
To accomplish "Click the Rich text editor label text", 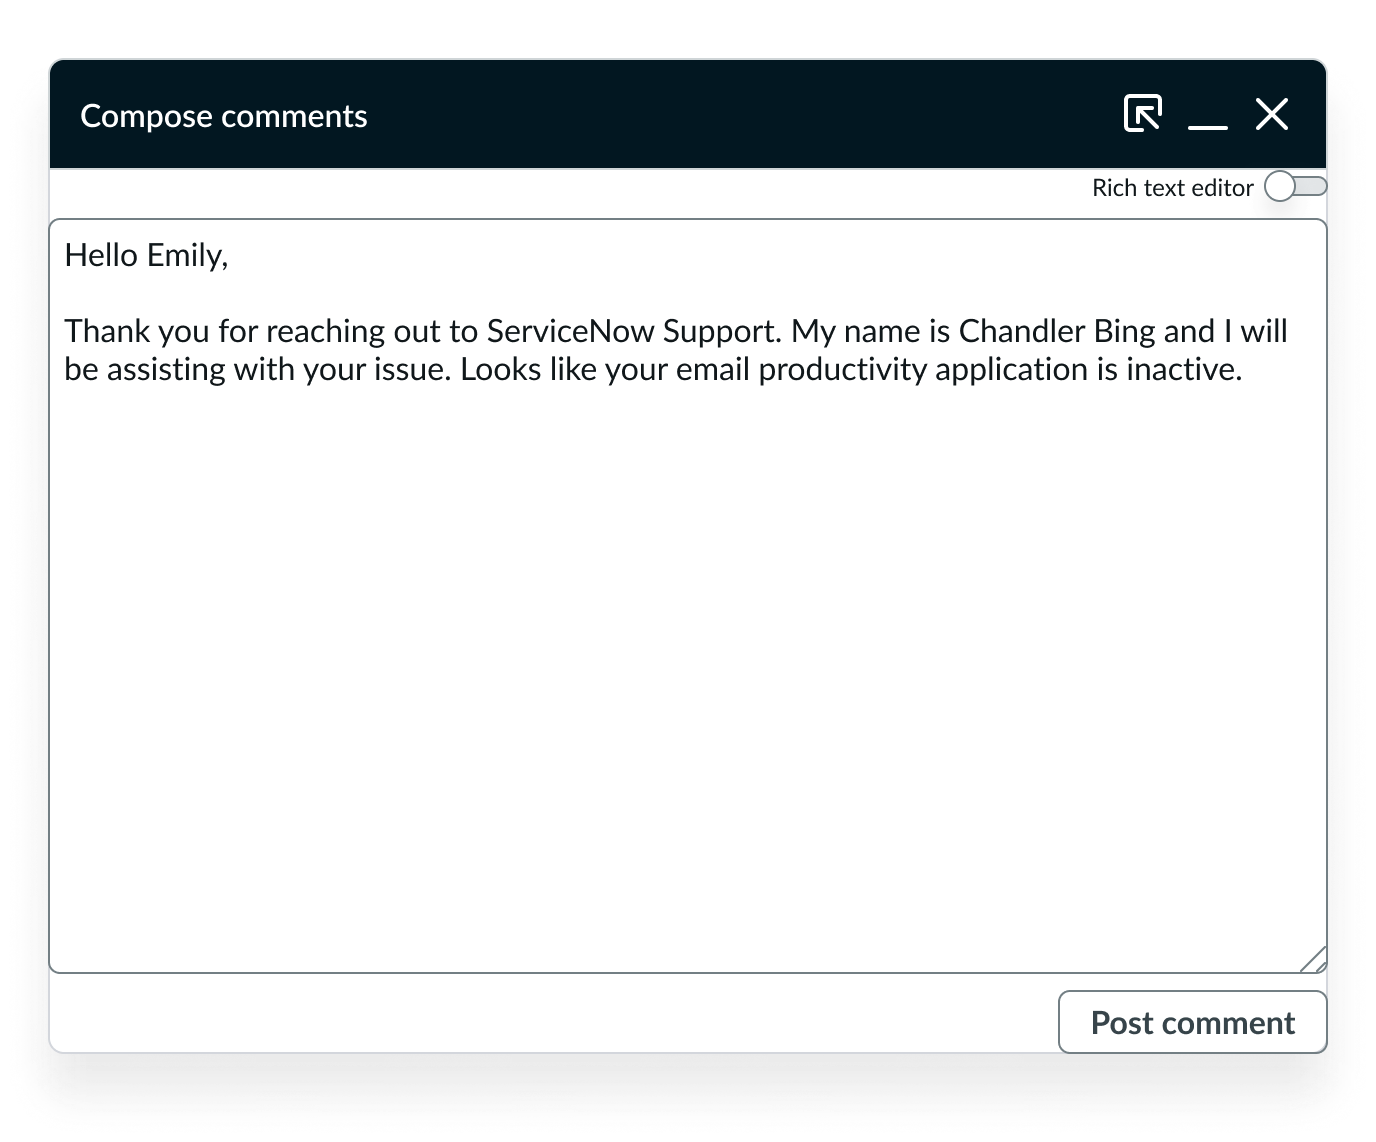I will pos(1173,187).
